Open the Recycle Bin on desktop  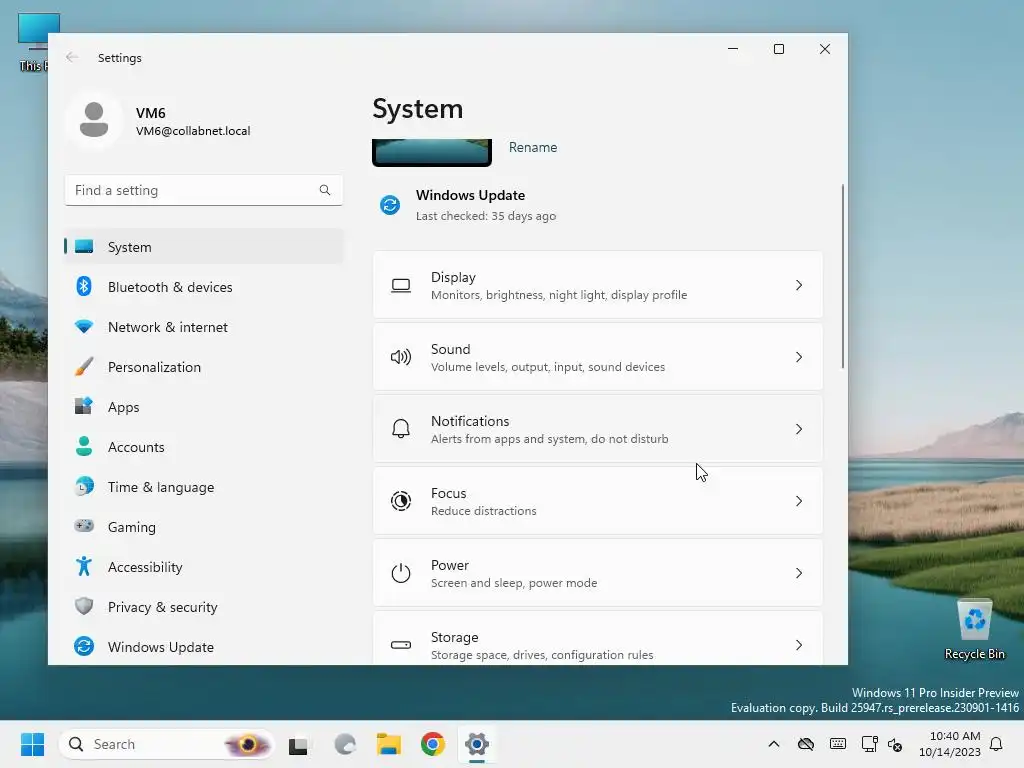[974, 629]
